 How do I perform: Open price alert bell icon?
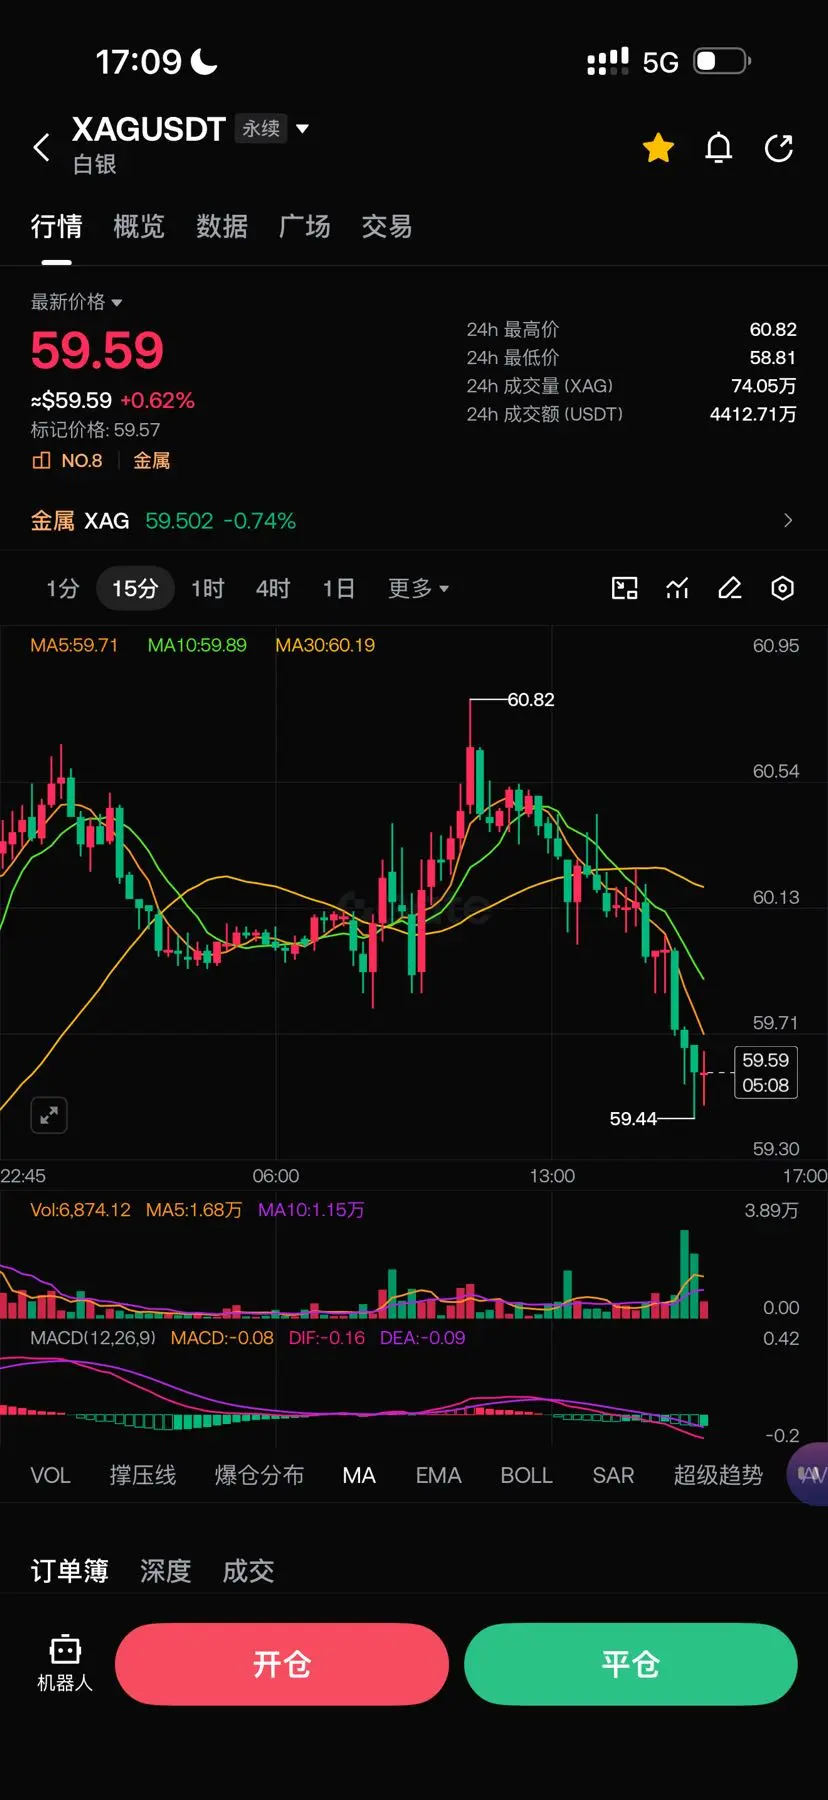click(x=719, y=148)
